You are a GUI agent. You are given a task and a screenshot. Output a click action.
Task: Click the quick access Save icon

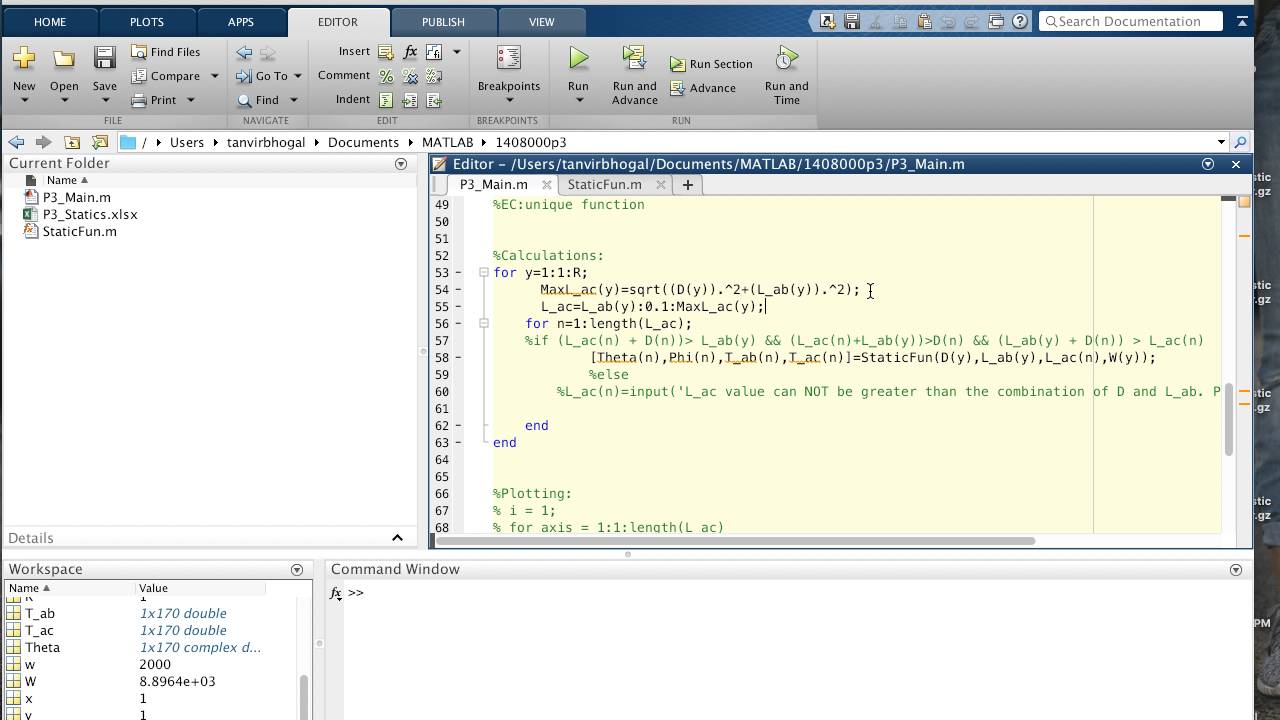pos(852,21)
